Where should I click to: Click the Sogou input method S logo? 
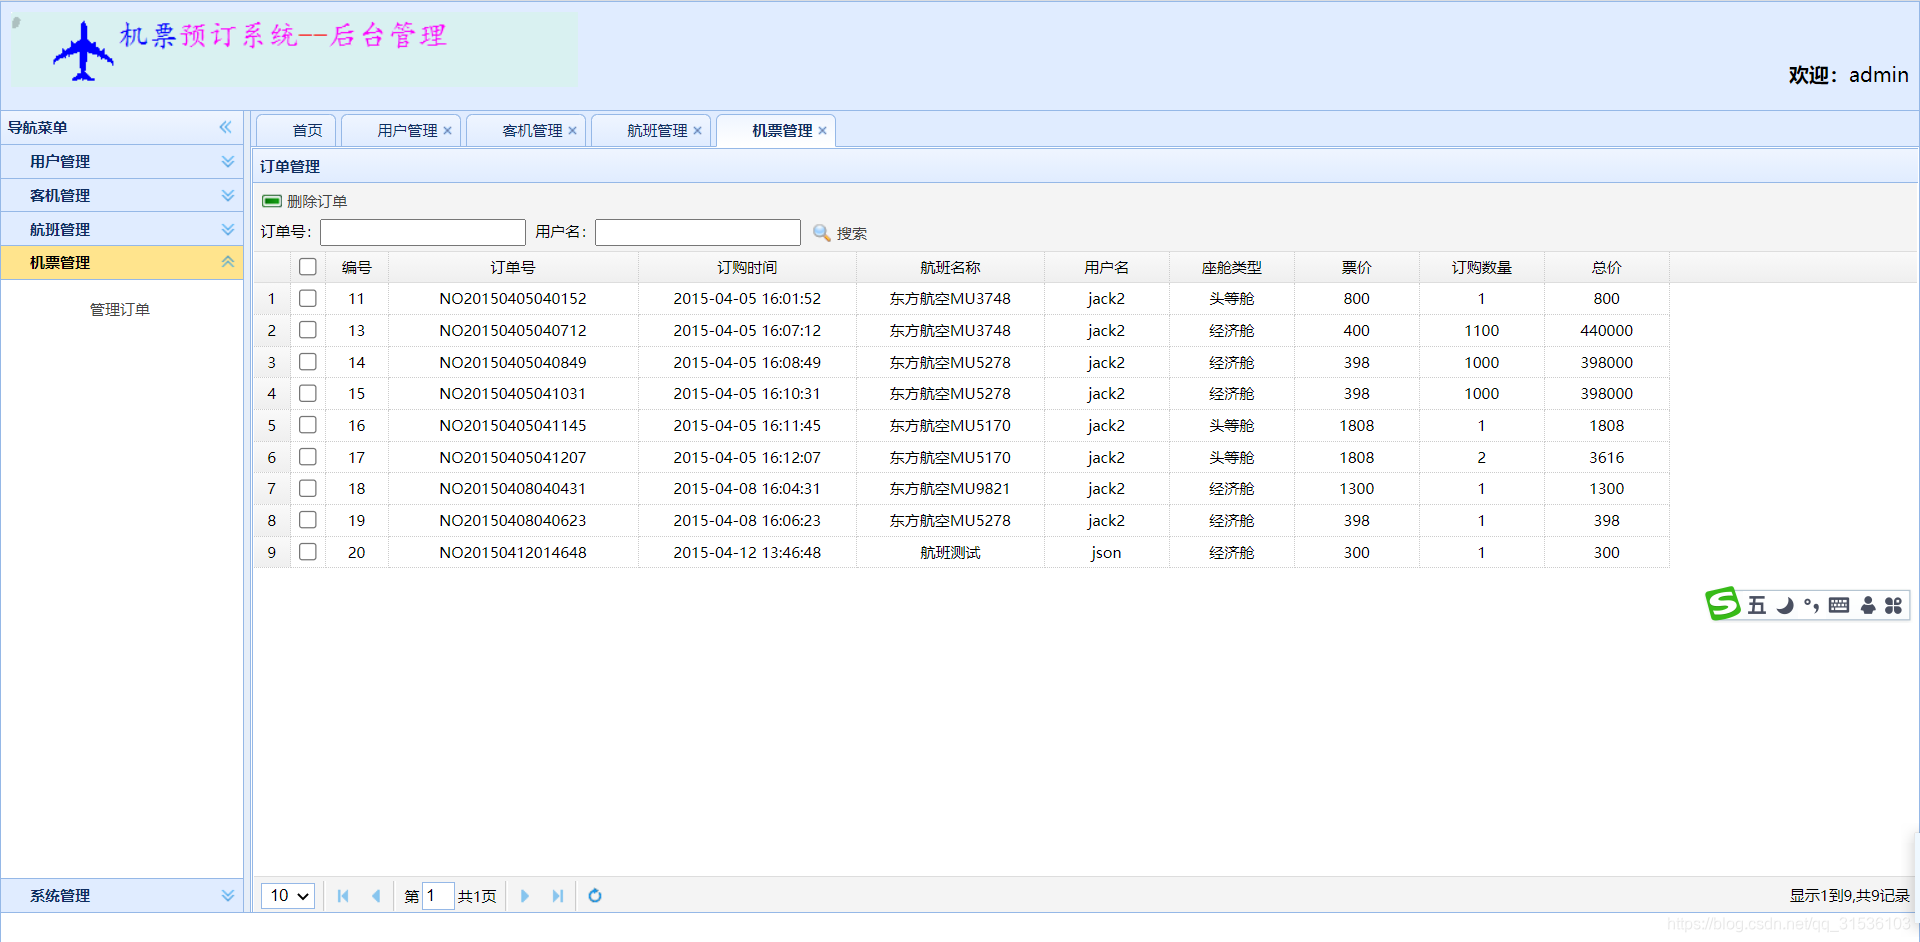click(1722, 603)
